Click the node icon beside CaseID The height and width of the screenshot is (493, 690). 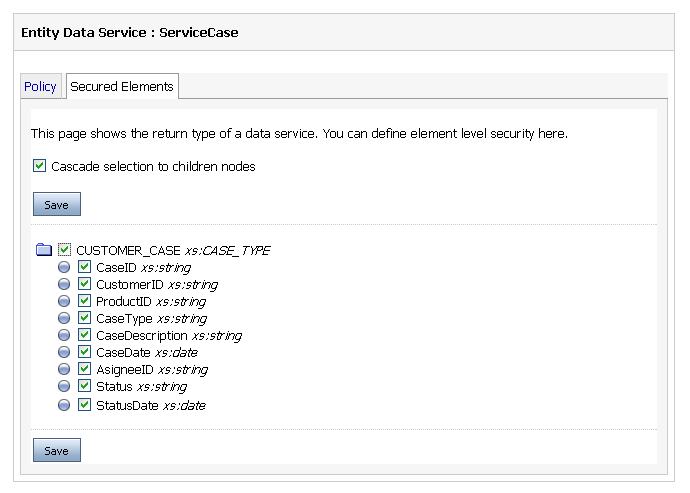click(65, 268)
